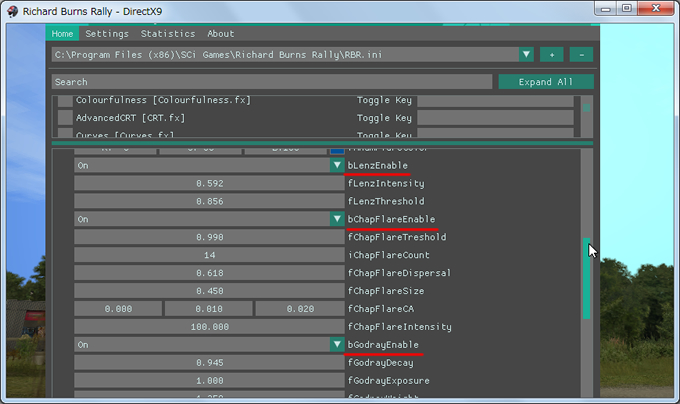Click the first fChapFlareCA value 0.000

(118, 309)
